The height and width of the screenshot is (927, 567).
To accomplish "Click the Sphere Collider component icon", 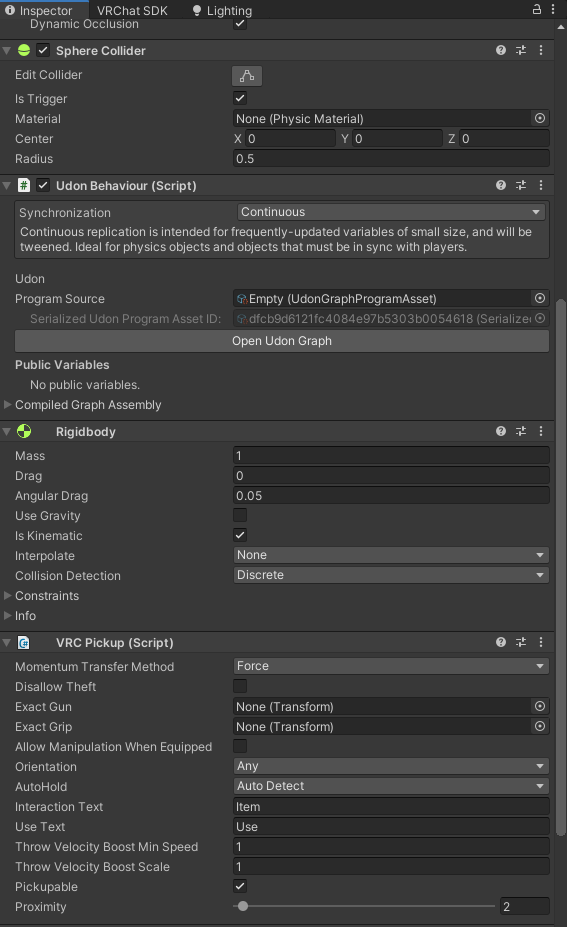I will coord(24,50).
